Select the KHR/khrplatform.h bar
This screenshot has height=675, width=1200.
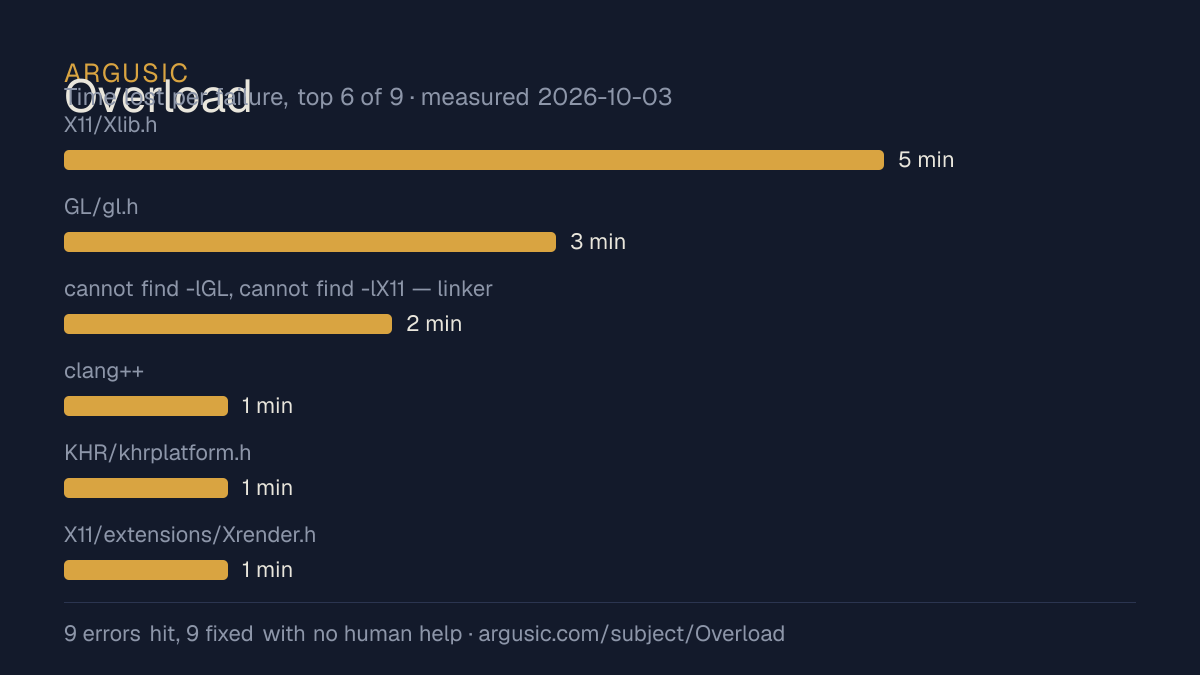pyautogui.click(x=146, y=488)
